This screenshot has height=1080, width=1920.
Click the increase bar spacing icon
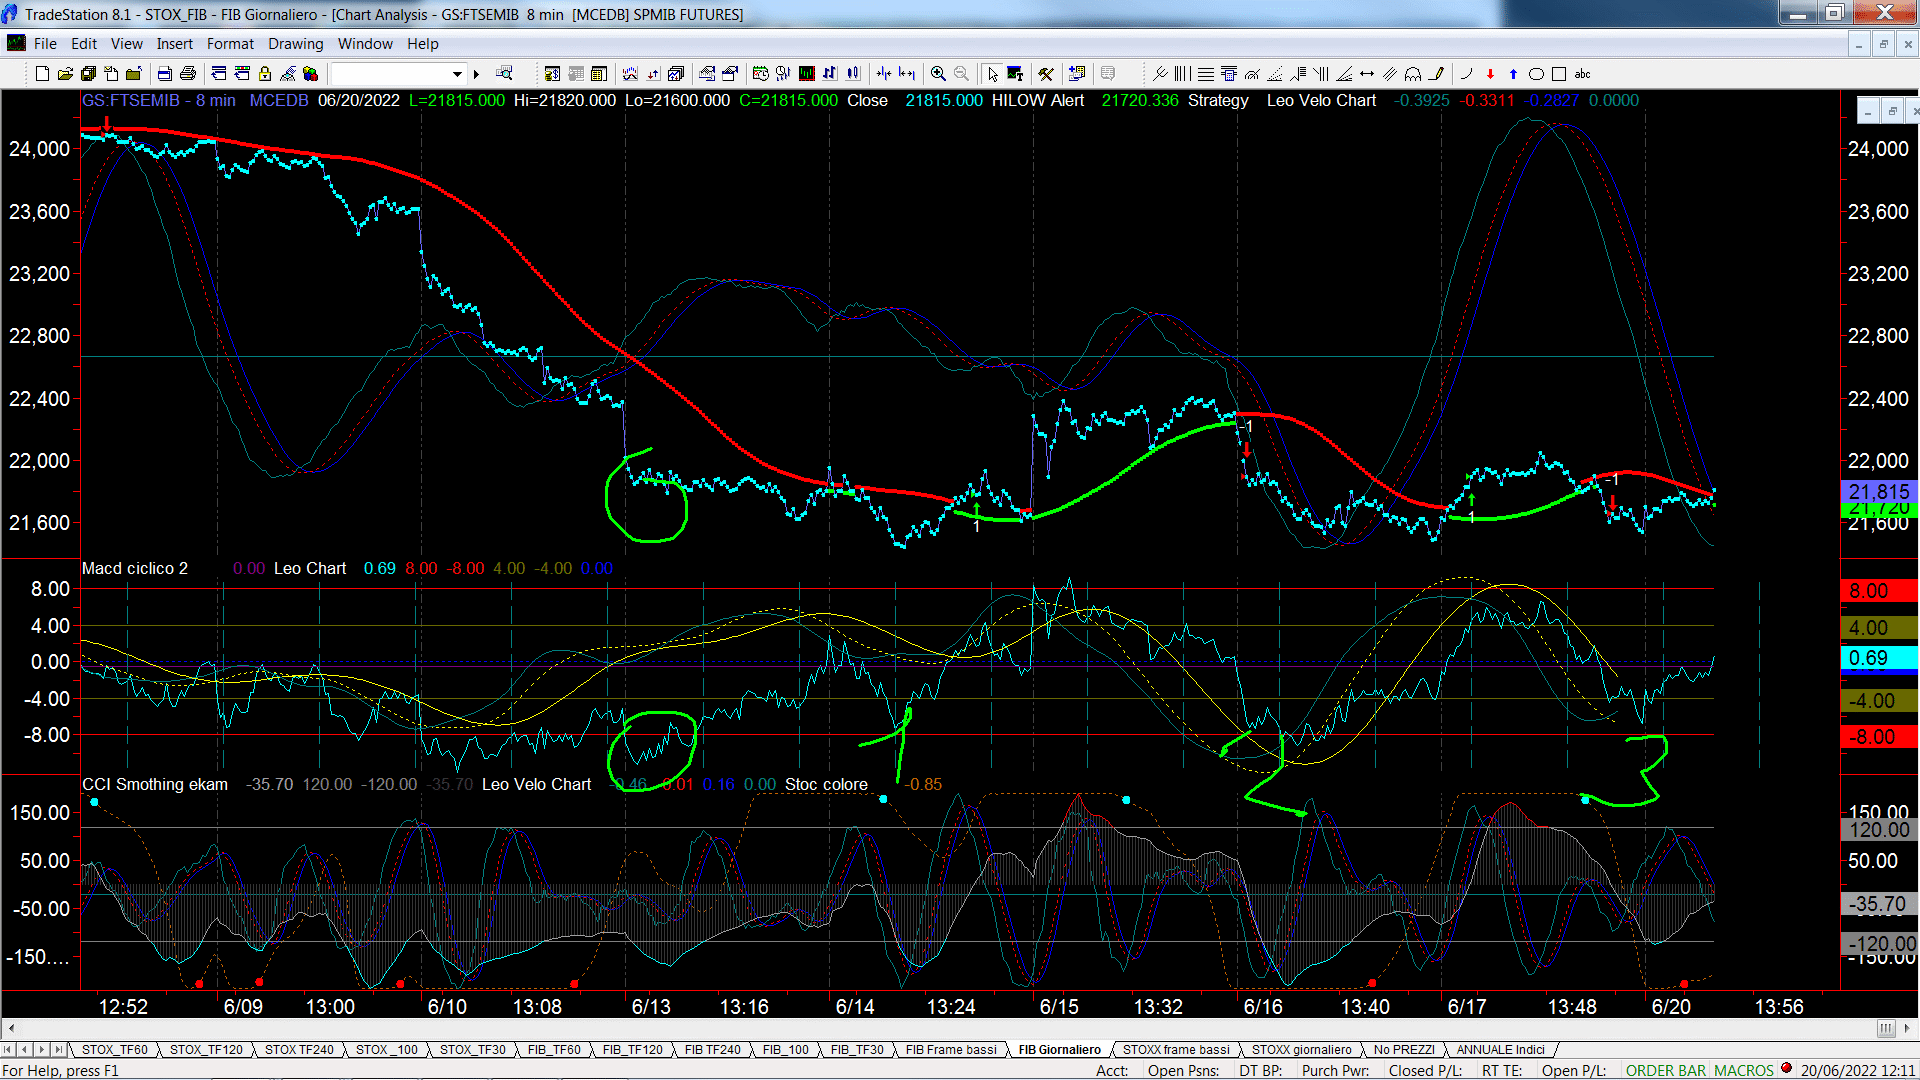(907, 74)
